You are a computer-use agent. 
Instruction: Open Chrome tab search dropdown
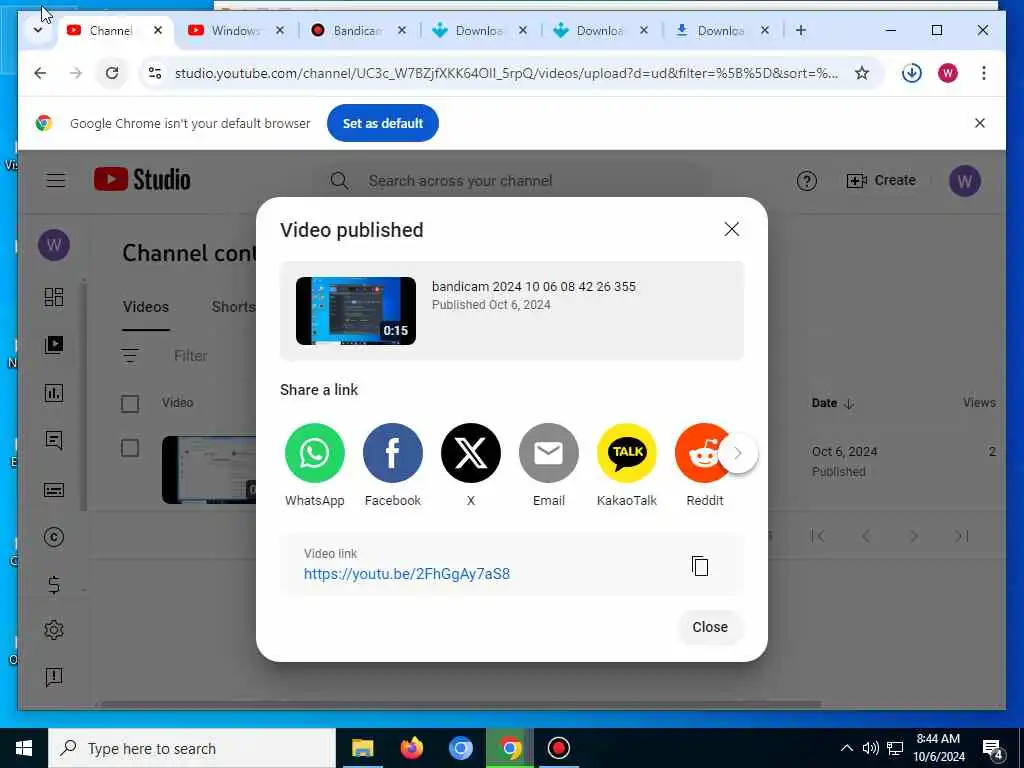[x=38, y=30]
